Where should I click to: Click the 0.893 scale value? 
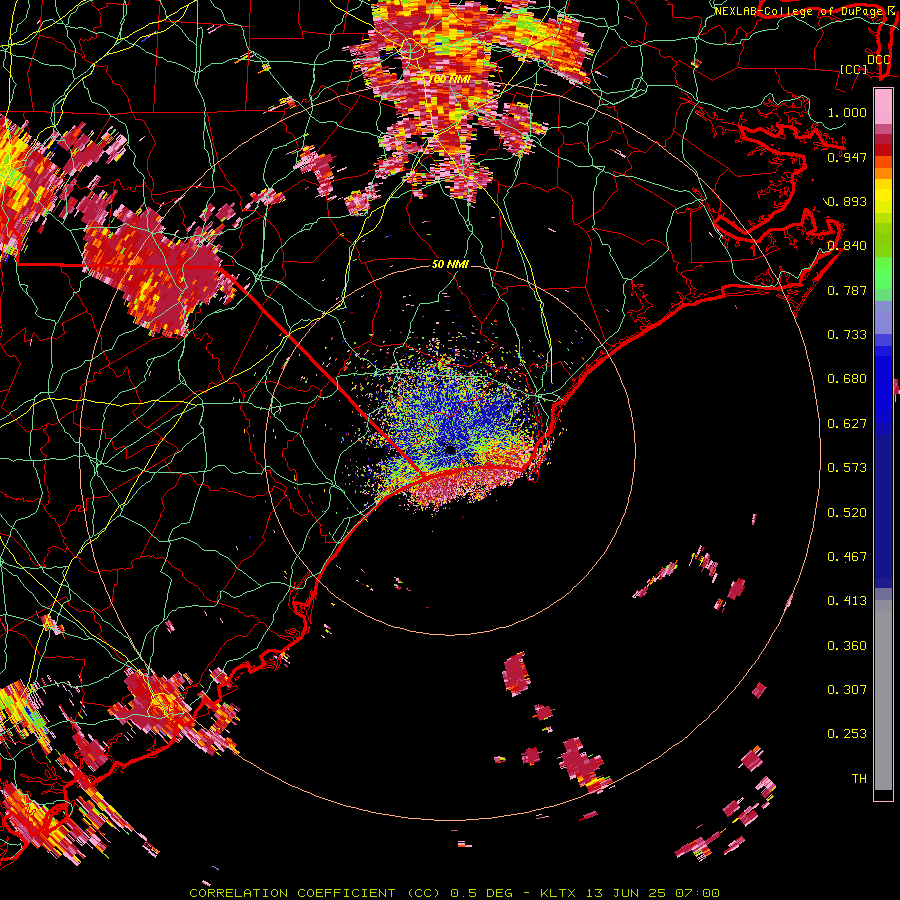tap(847, 201)
